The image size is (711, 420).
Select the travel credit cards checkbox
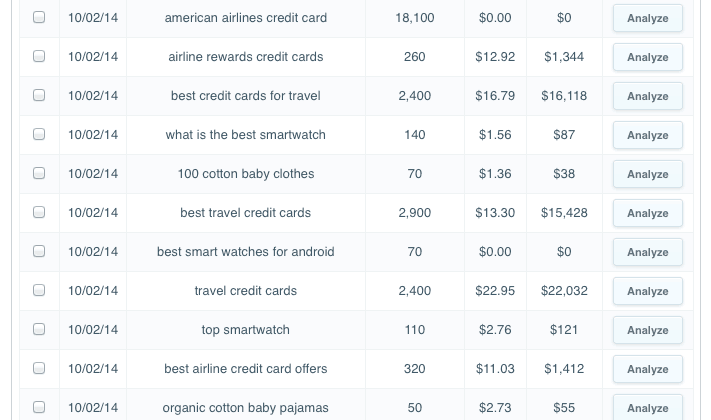[x=39, y=290]
